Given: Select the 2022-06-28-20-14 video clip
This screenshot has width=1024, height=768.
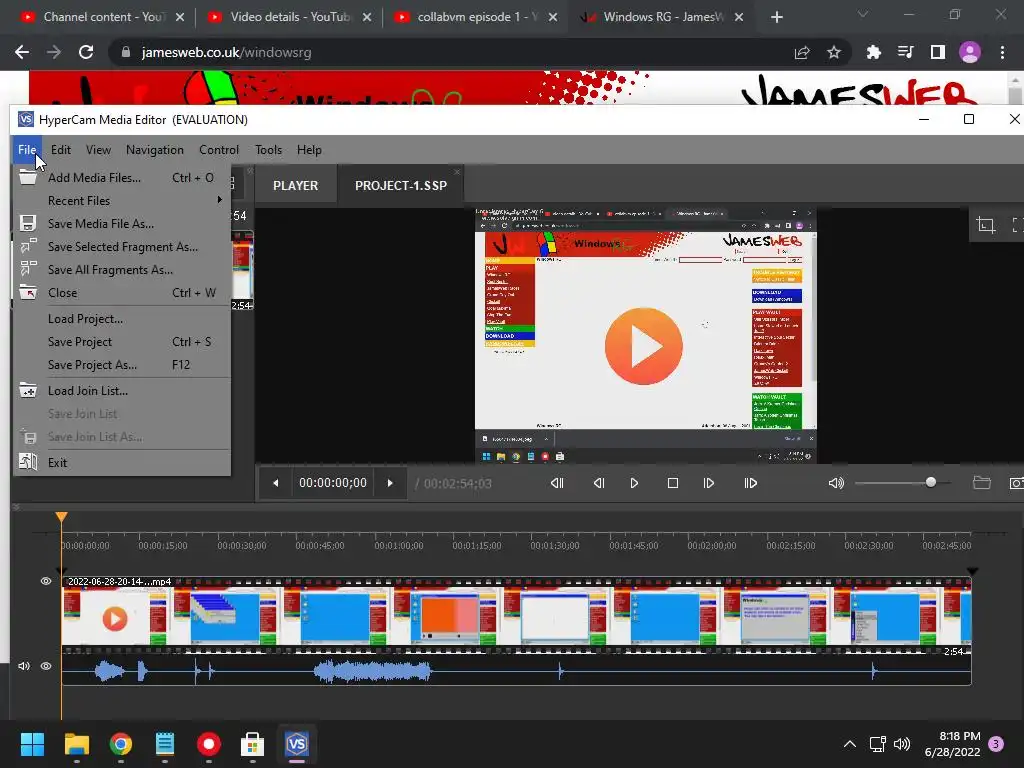Looking at the screenshot, I should point(516,615).
